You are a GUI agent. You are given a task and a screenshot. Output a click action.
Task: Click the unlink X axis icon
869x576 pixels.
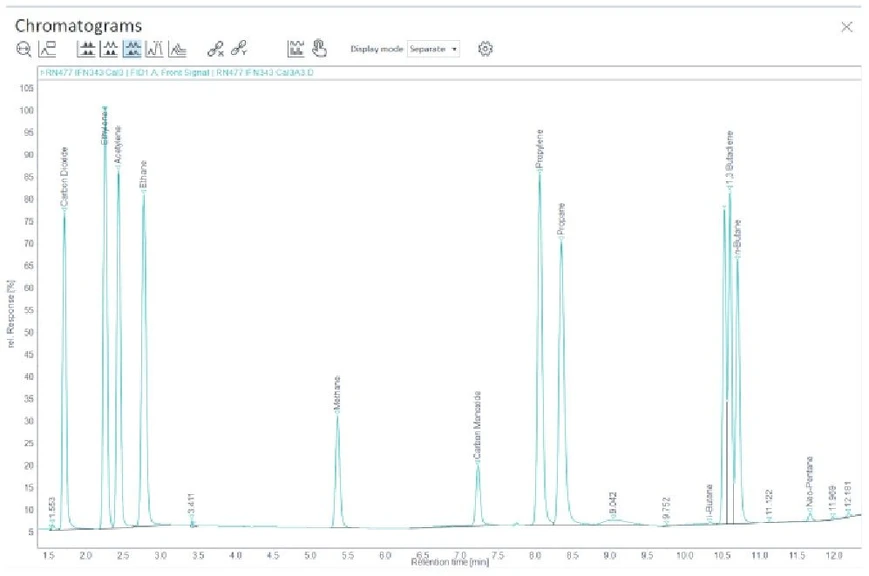pyautogui.click(x=215, y=49)
